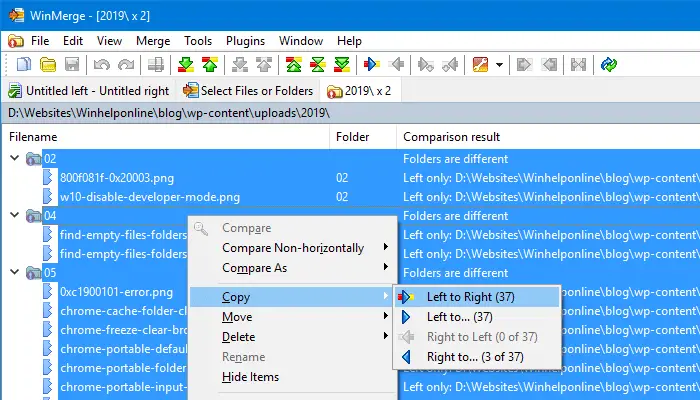This screenshot has width=700, height=400.
Task: Click the Refresh toolbar icon
Action: [x=608, y=65]
